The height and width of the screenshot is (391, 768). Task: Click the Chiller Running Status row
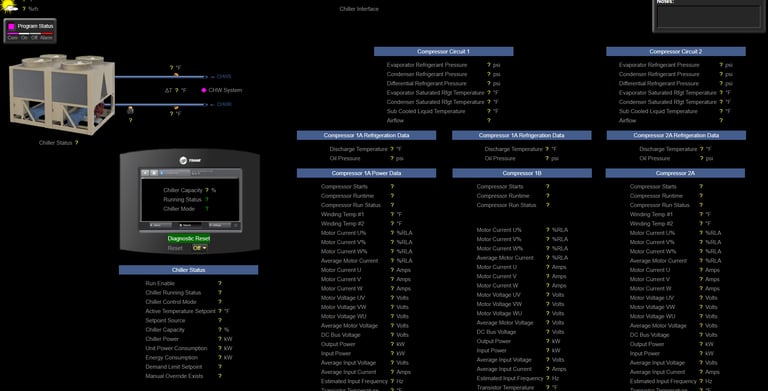click(184, 293)
